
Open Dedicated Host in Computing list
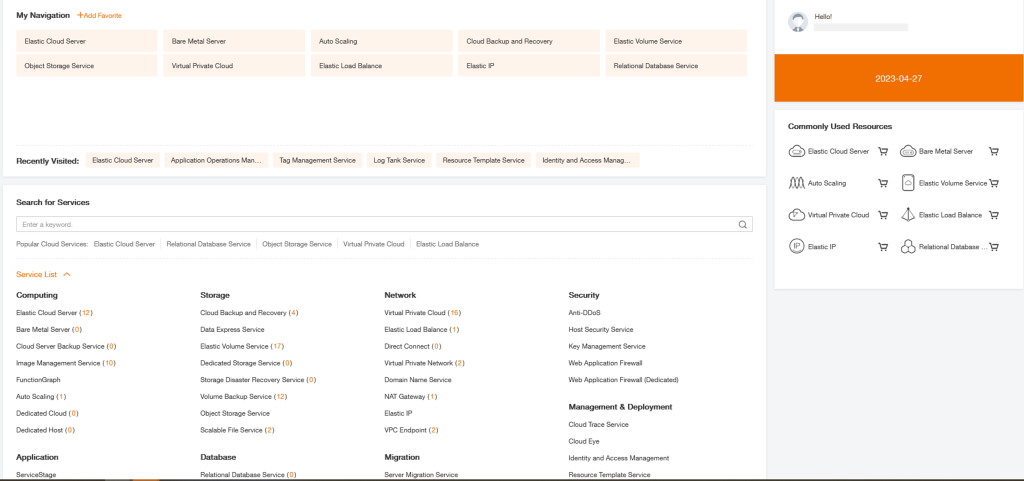point(46,430)
